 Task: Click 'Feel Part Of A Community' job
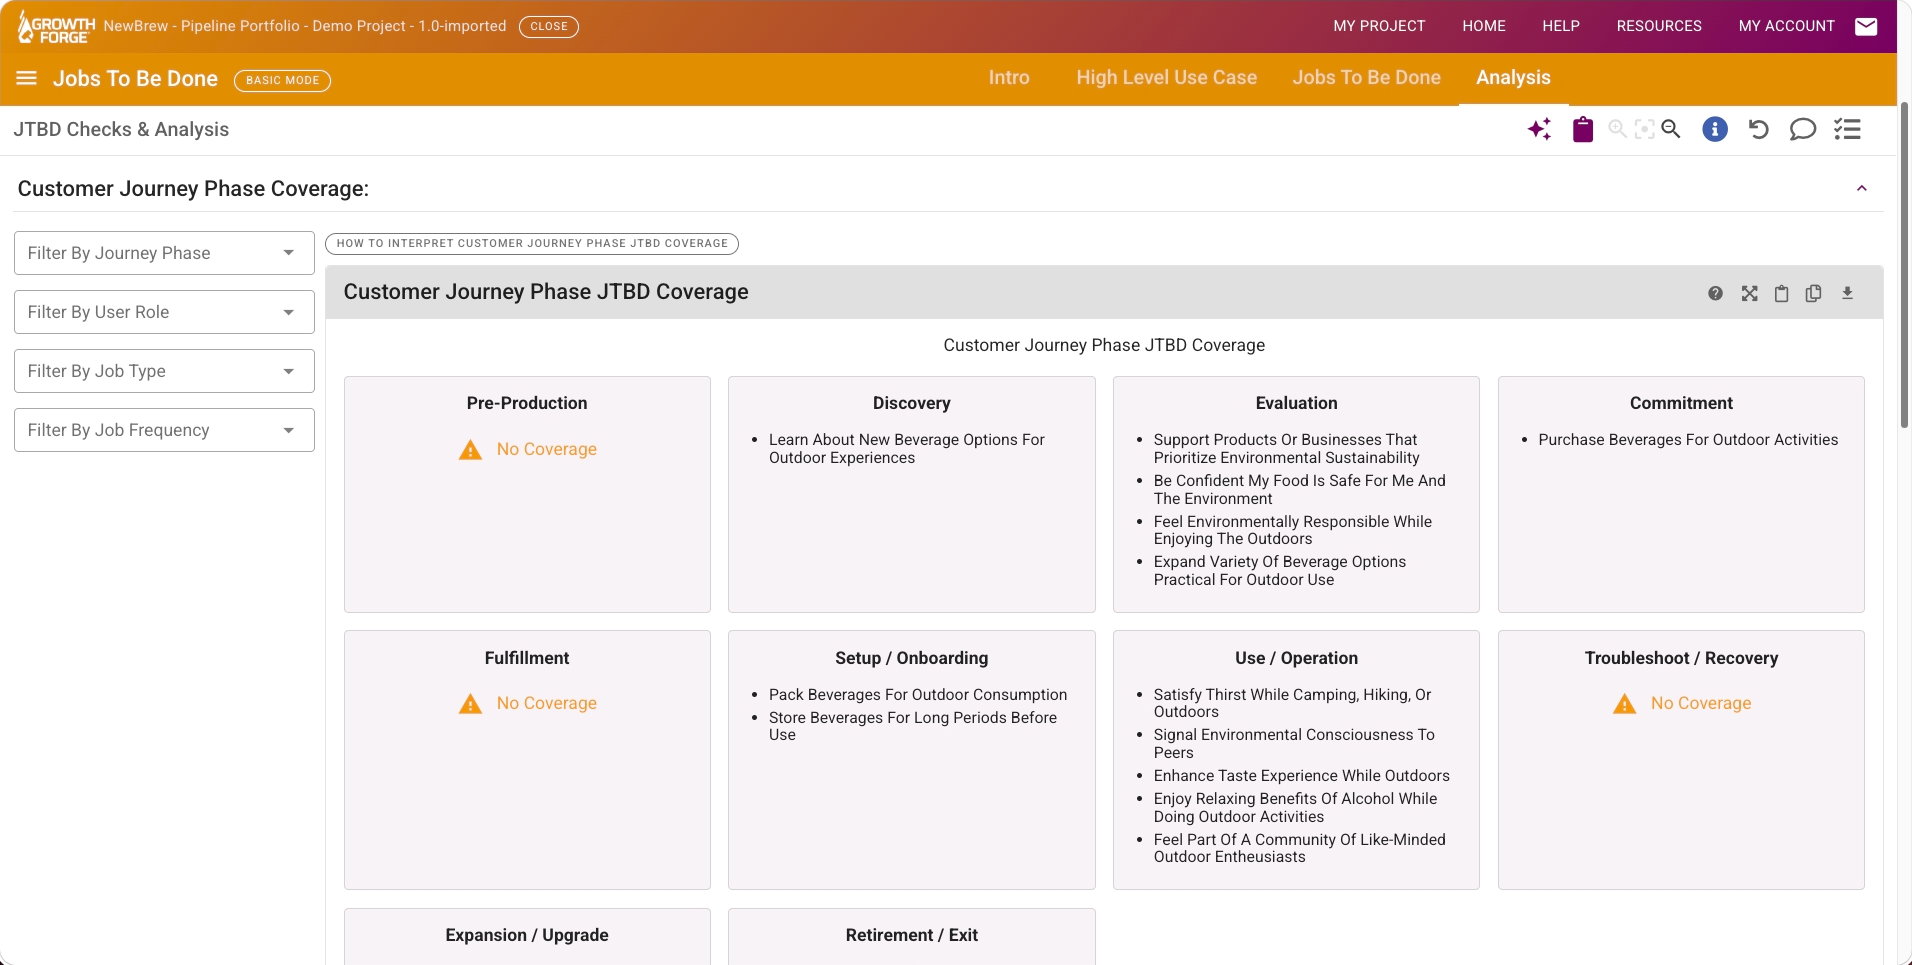[x=1299, y=849]
